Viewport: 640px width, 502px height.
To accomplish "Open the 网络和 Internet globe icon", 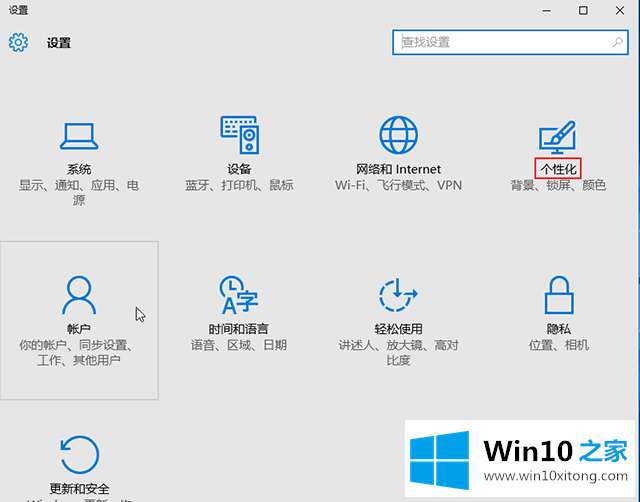I will pos(398,135).
